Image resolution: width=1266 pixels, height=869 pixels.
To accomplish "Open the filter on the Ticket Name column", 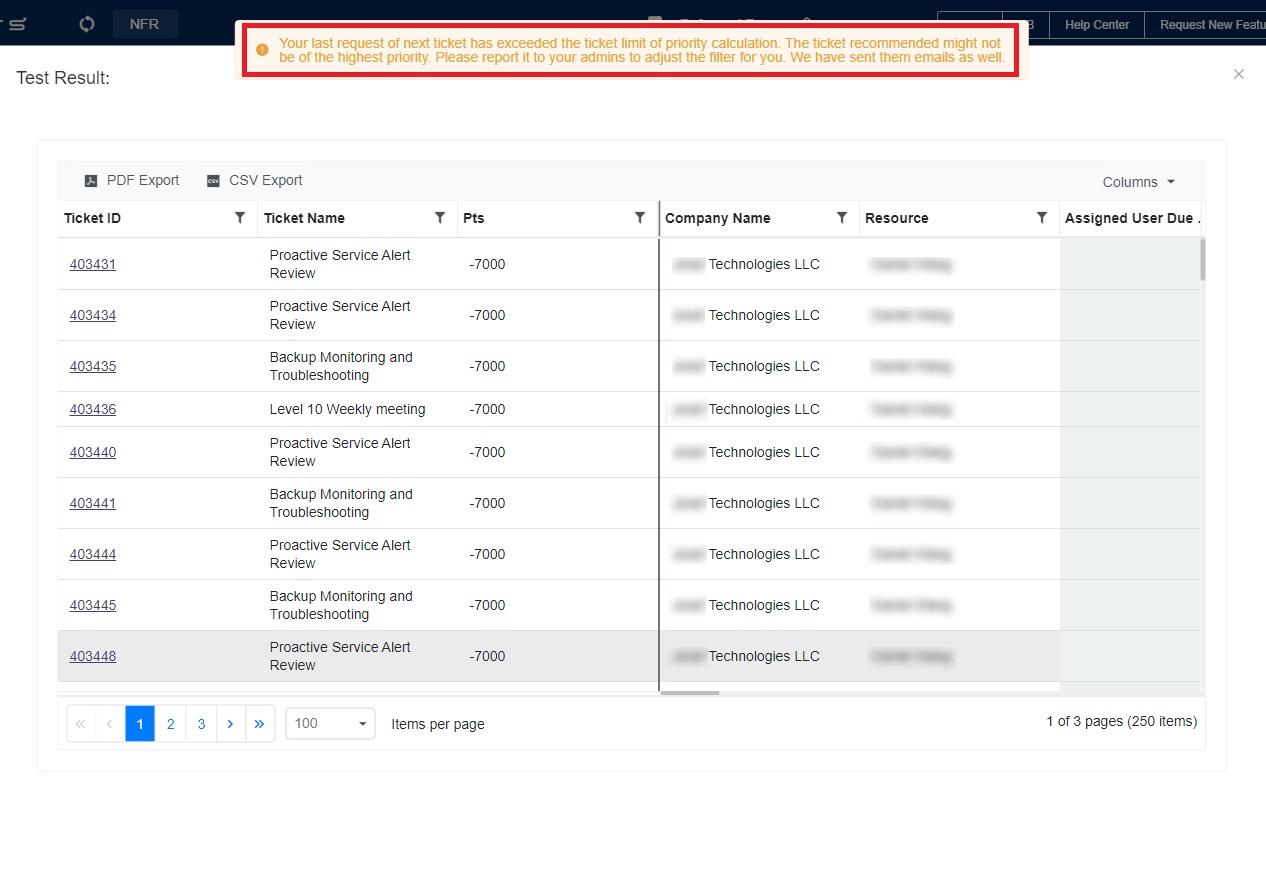I will pos(440,217).
